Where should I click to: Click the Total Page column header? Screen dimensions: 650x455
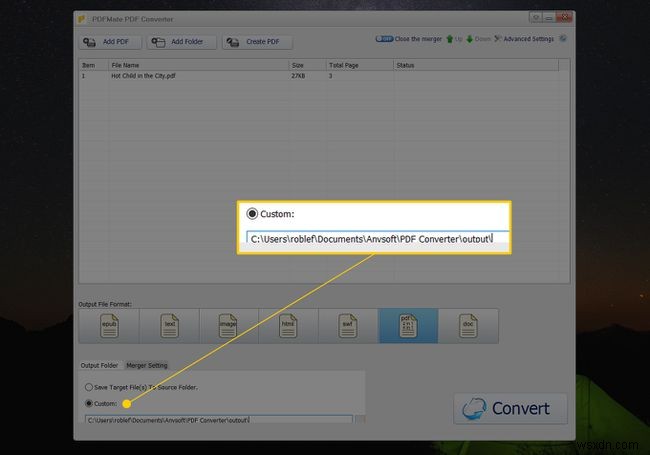point(359,65)
